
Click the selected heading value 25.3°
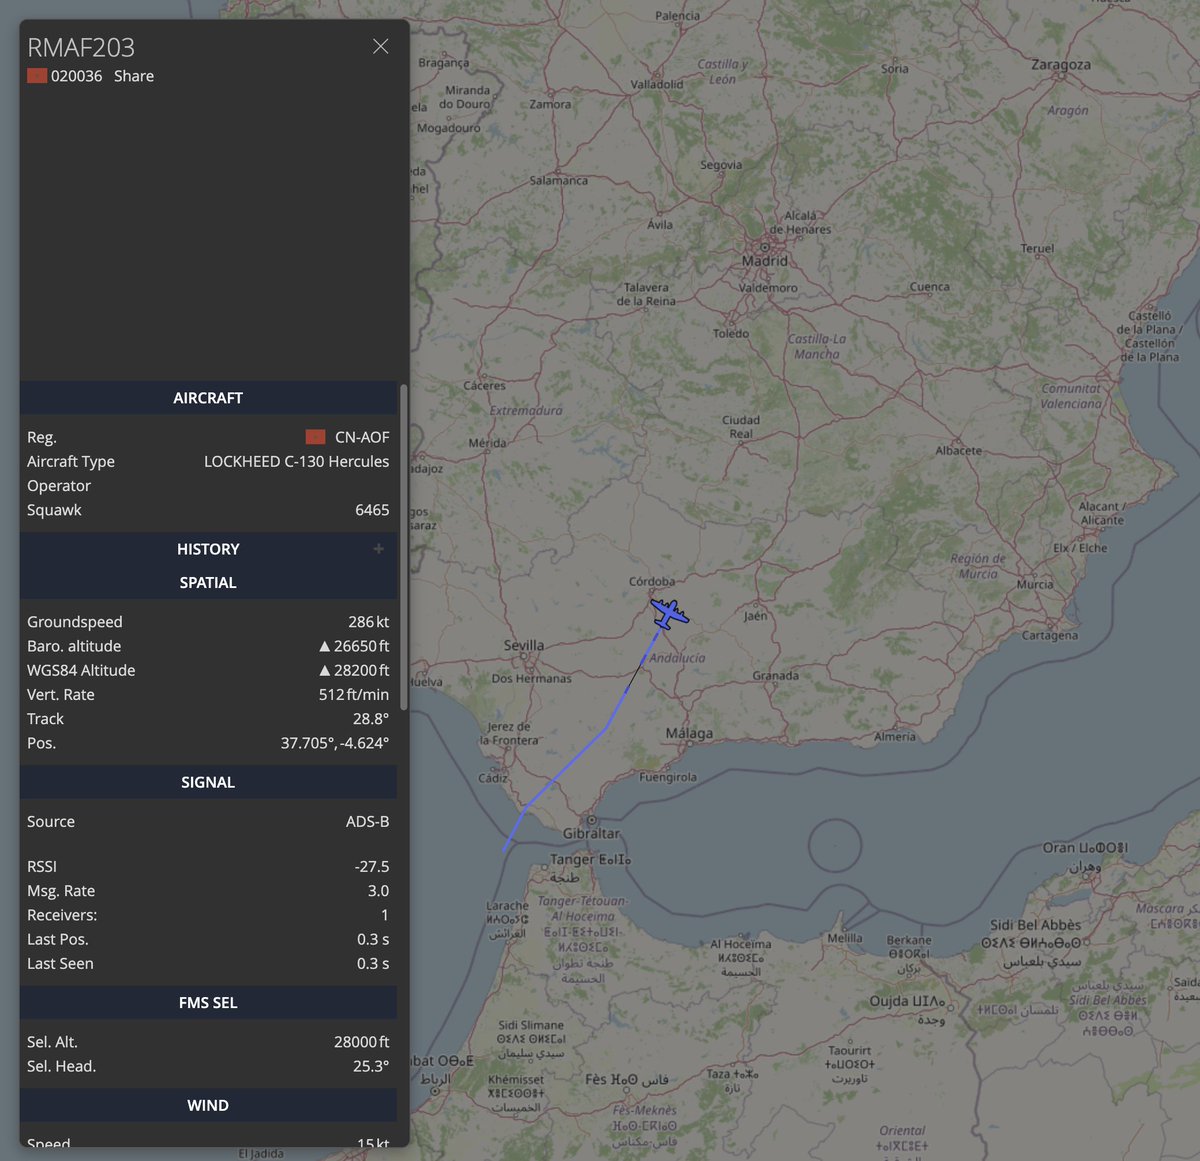pos(371,1066)
